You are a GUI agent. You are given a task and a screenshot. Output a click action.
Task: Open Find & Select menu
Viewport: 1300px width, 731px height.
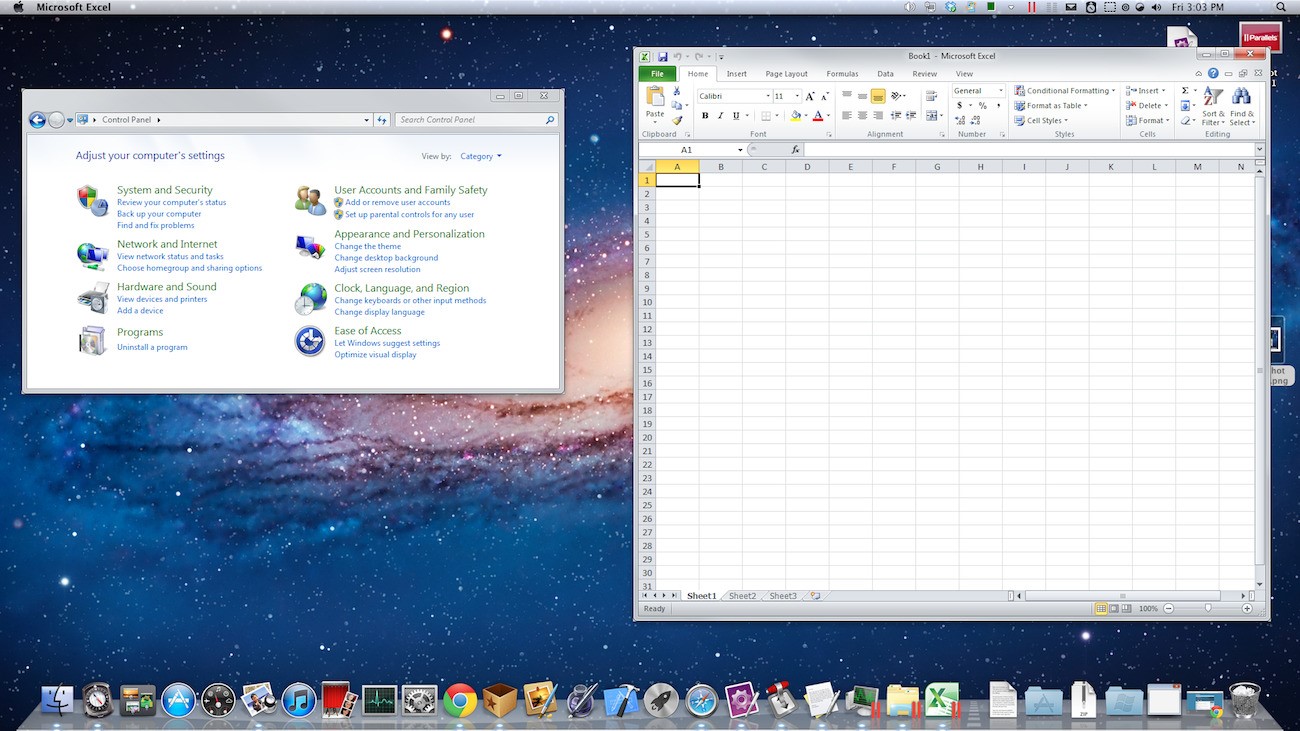(x=1241, y=106)
